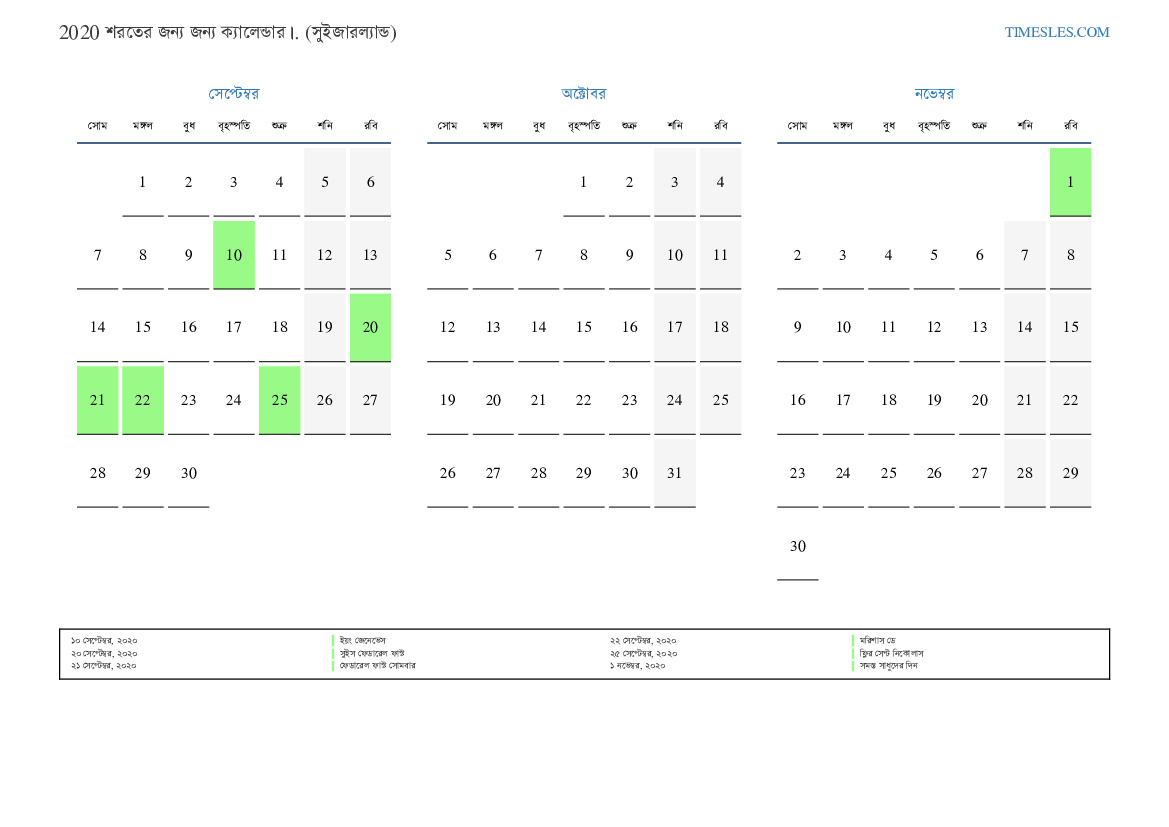The image size is (1169, 827).
Task: Select September 30 date cell
Action: [x=189, y=473]
